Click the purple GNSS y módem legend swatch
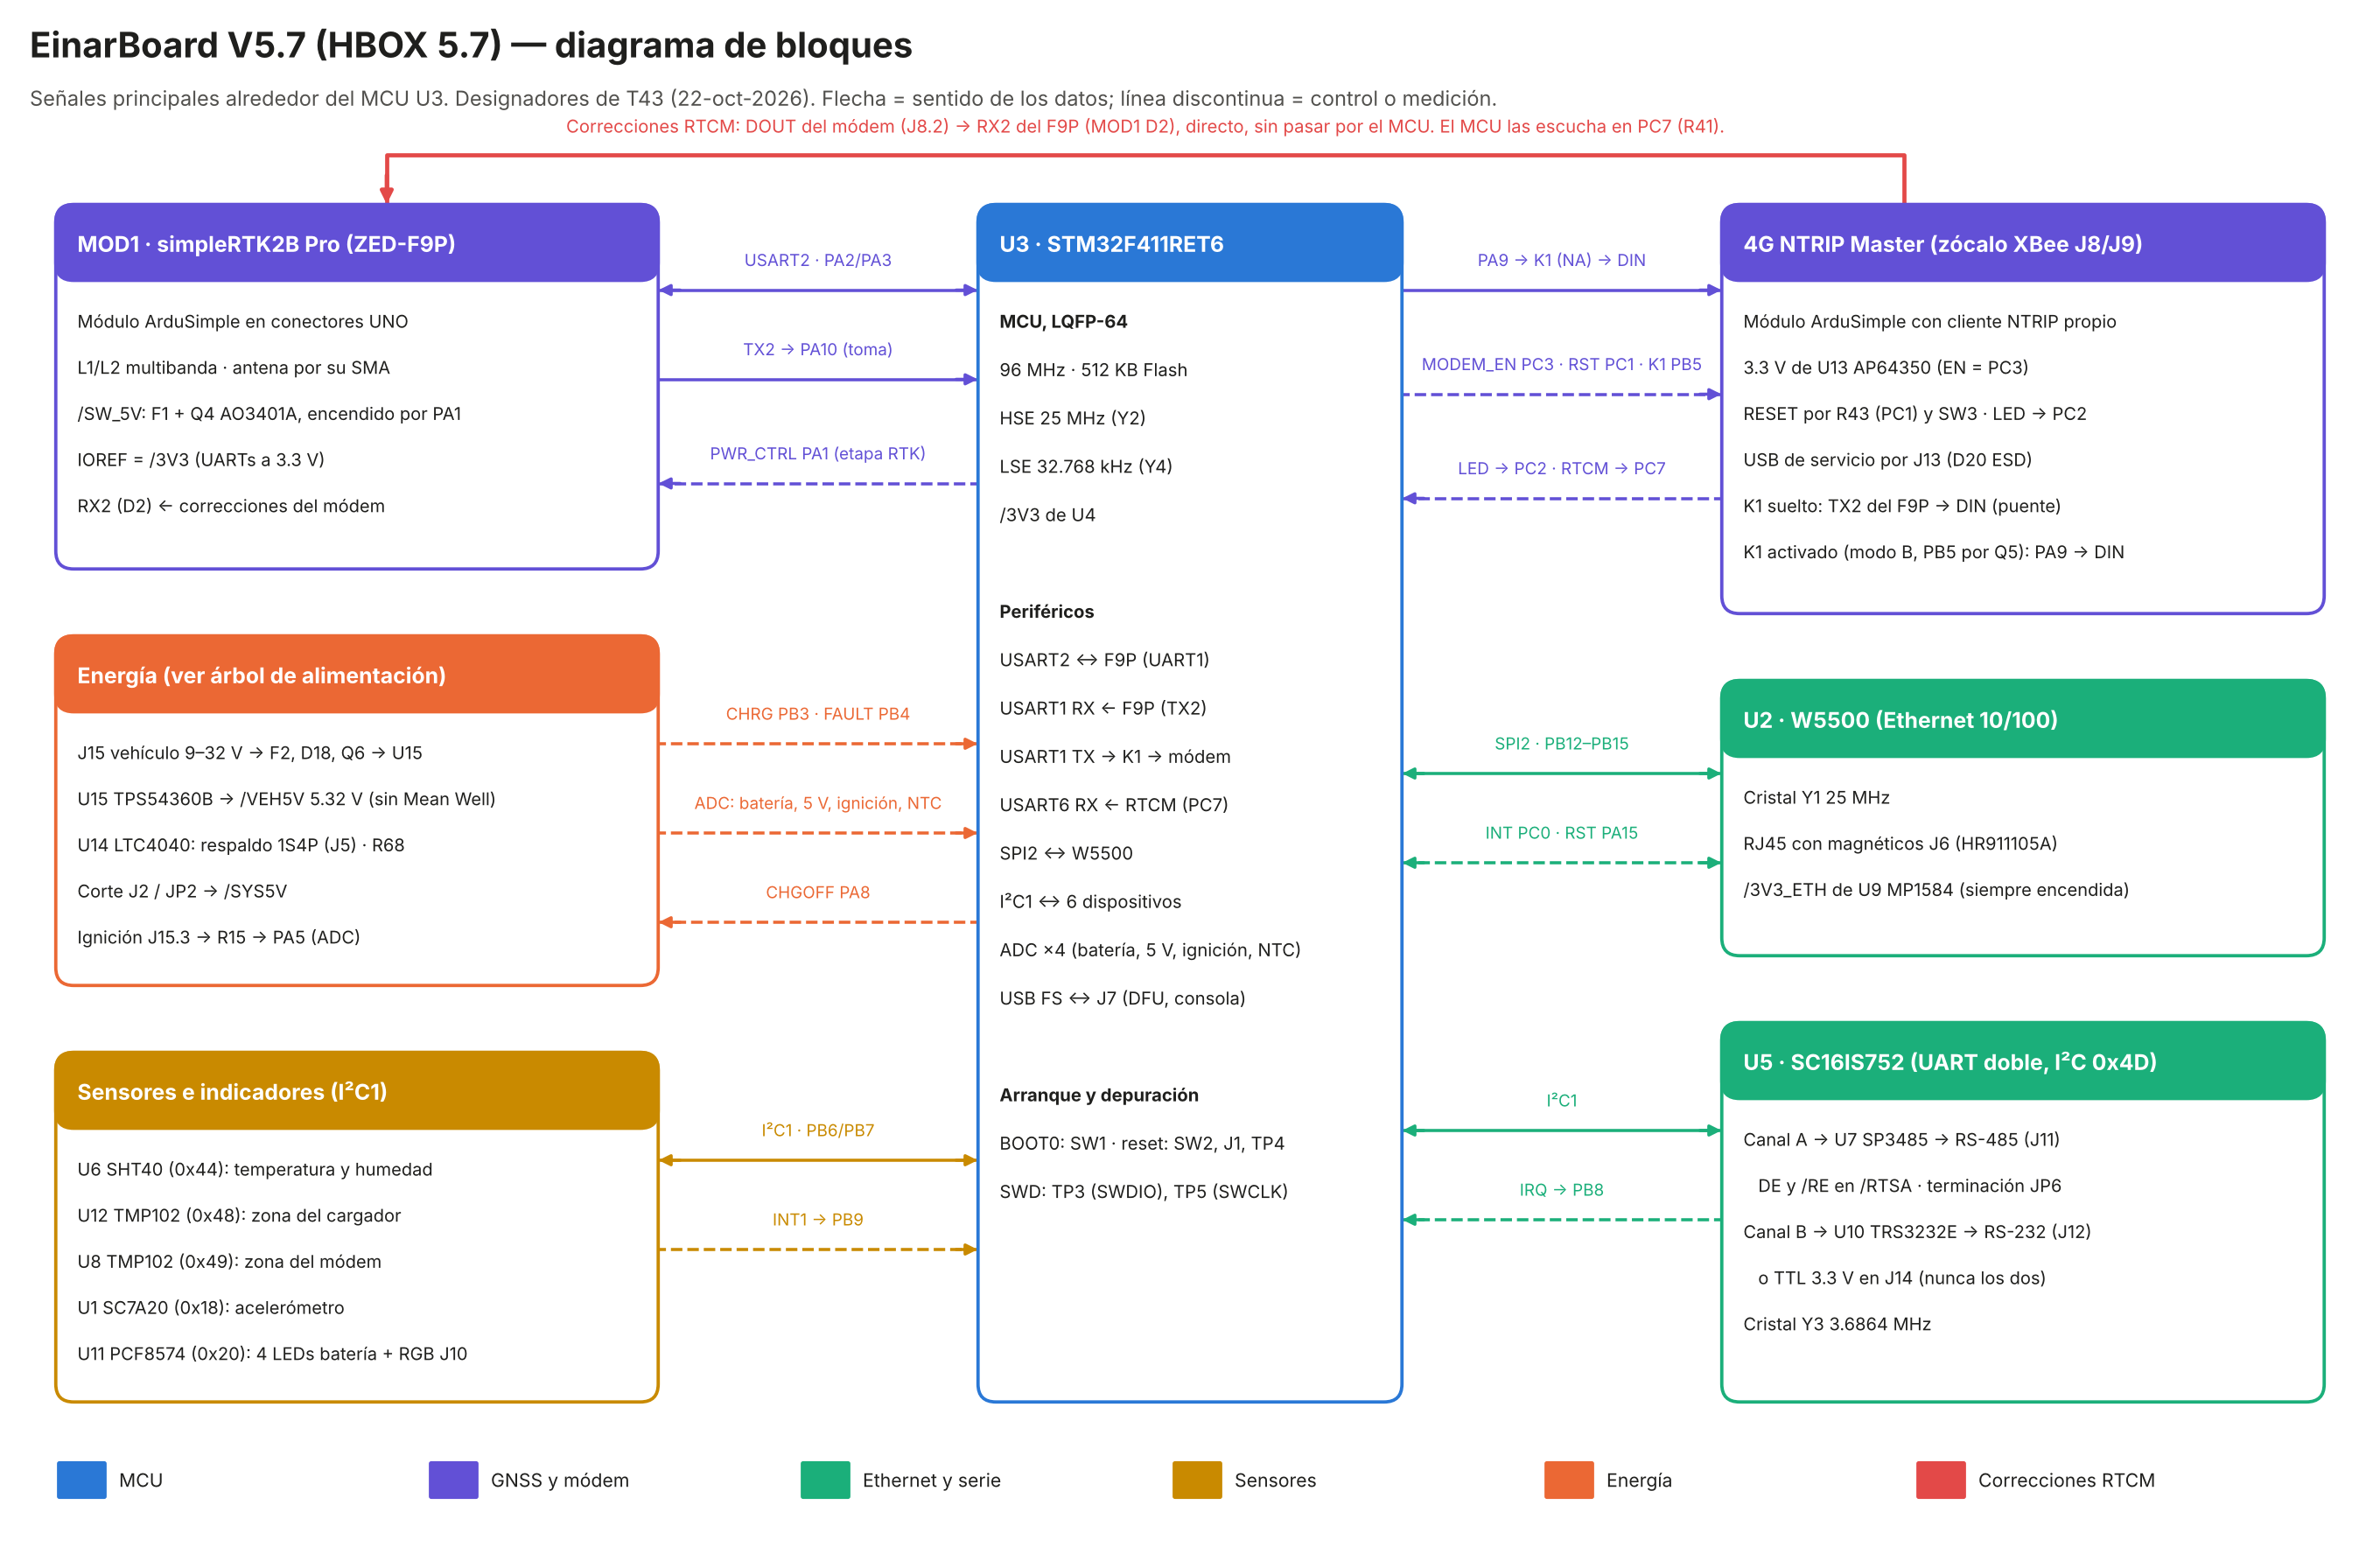Image resolution: width=2380 pixels, height=1547 pixels. pyautogui.click(x=453, y=1479)
